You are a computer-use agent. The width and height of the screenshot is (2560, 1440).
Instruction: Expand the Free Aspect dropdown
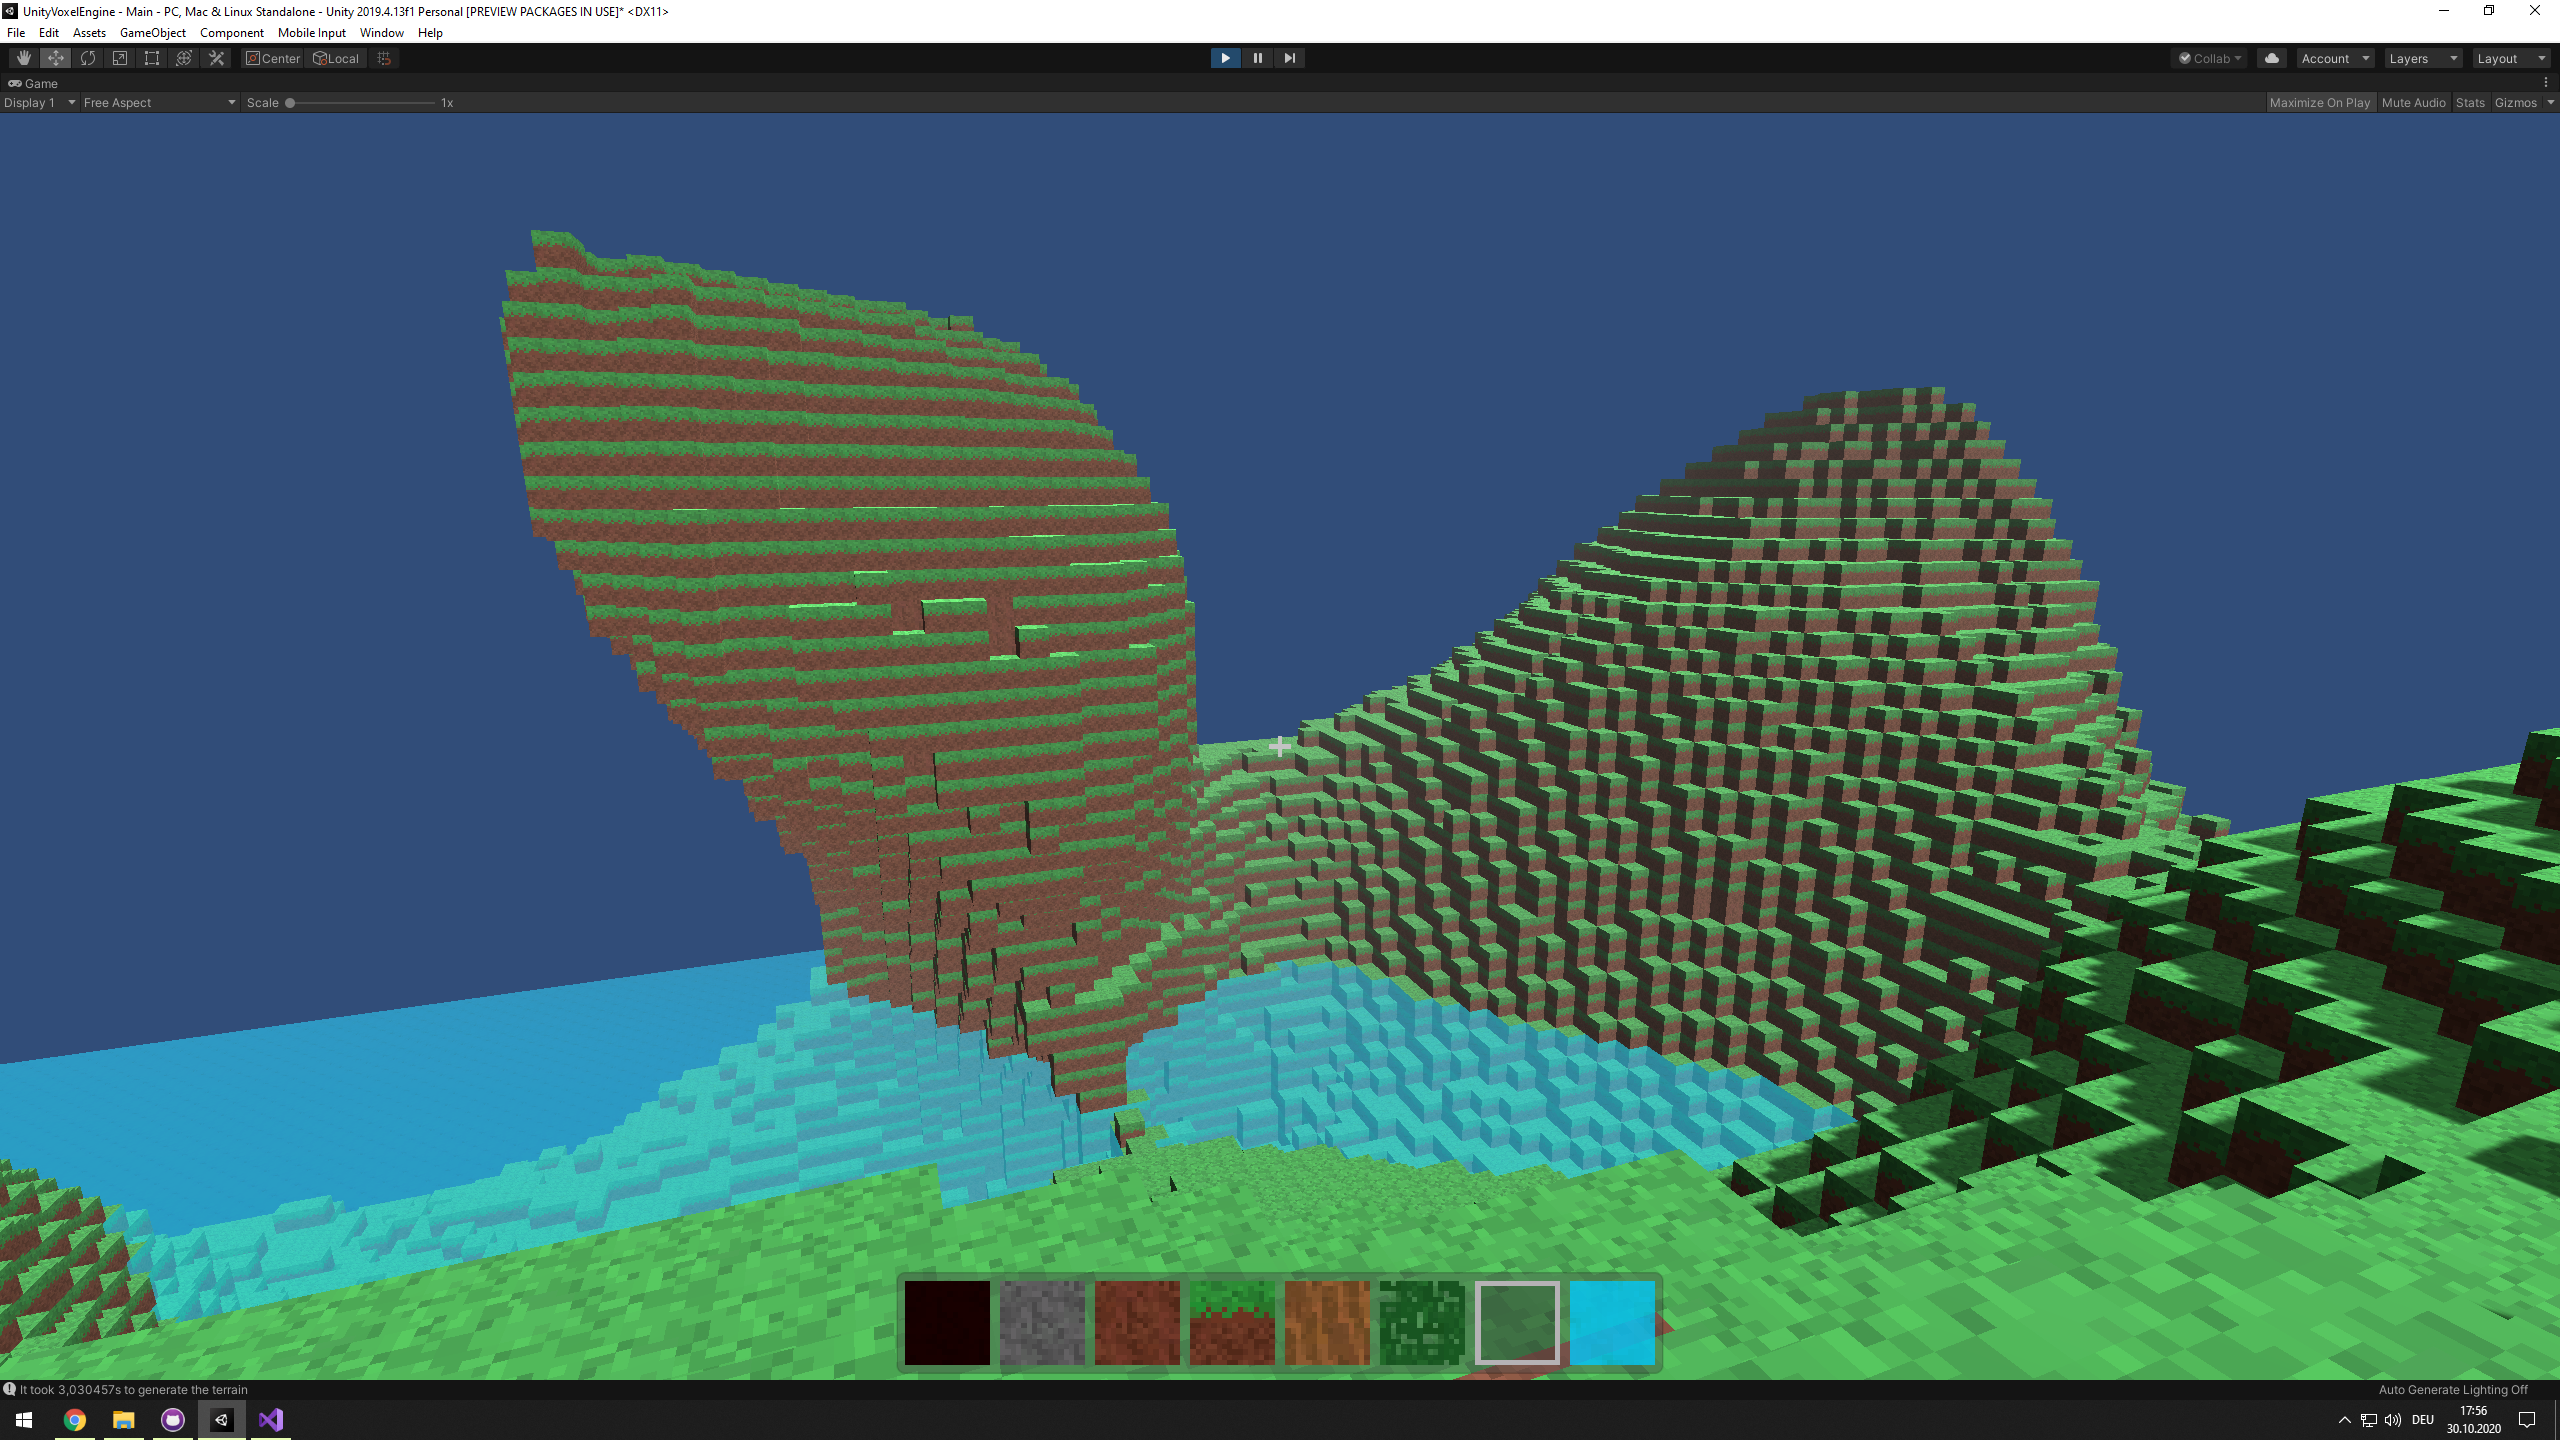(159, 103)
